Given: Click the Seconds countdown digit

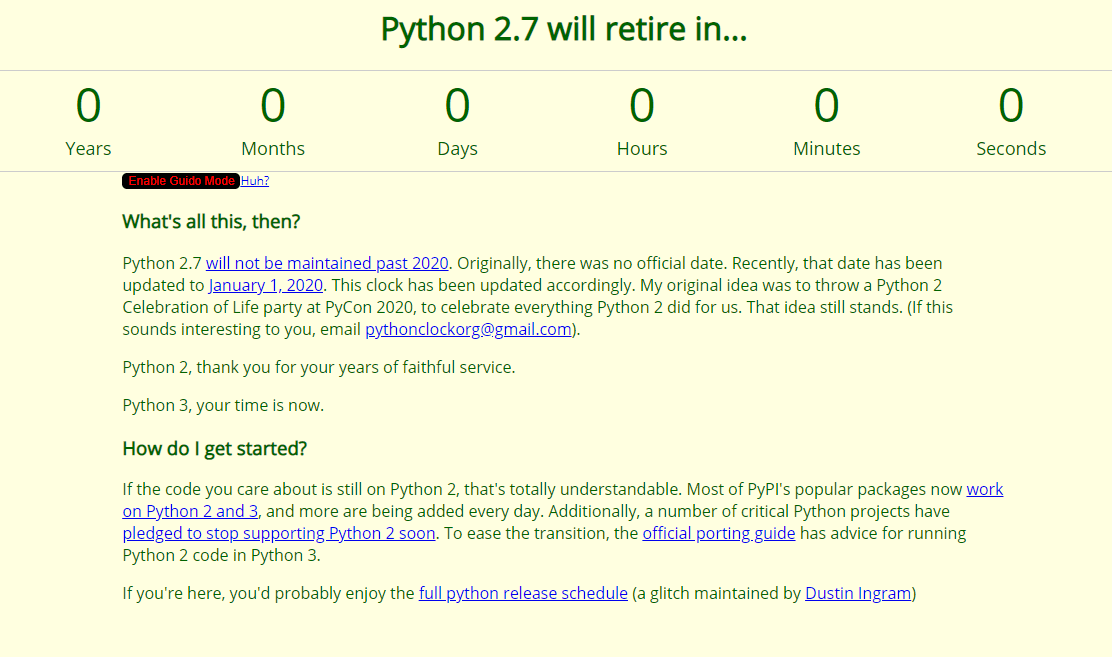Looking at the screenshot, I should (1011, 106).
